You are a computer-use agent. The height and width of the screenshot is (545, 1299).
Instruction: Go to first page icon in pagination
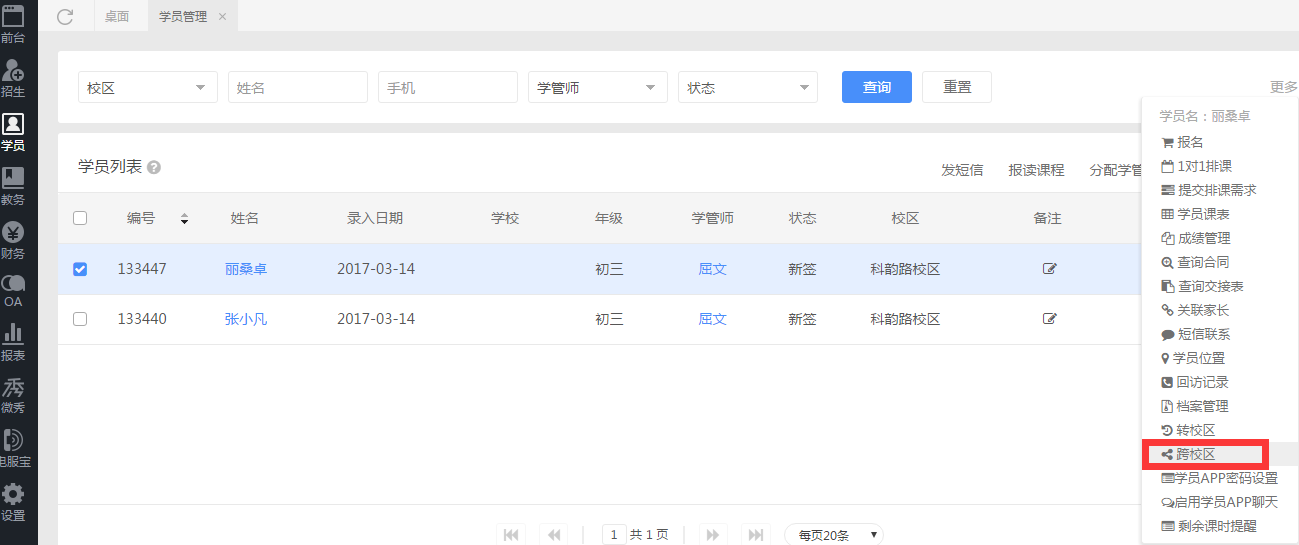[x=511, y=535]
